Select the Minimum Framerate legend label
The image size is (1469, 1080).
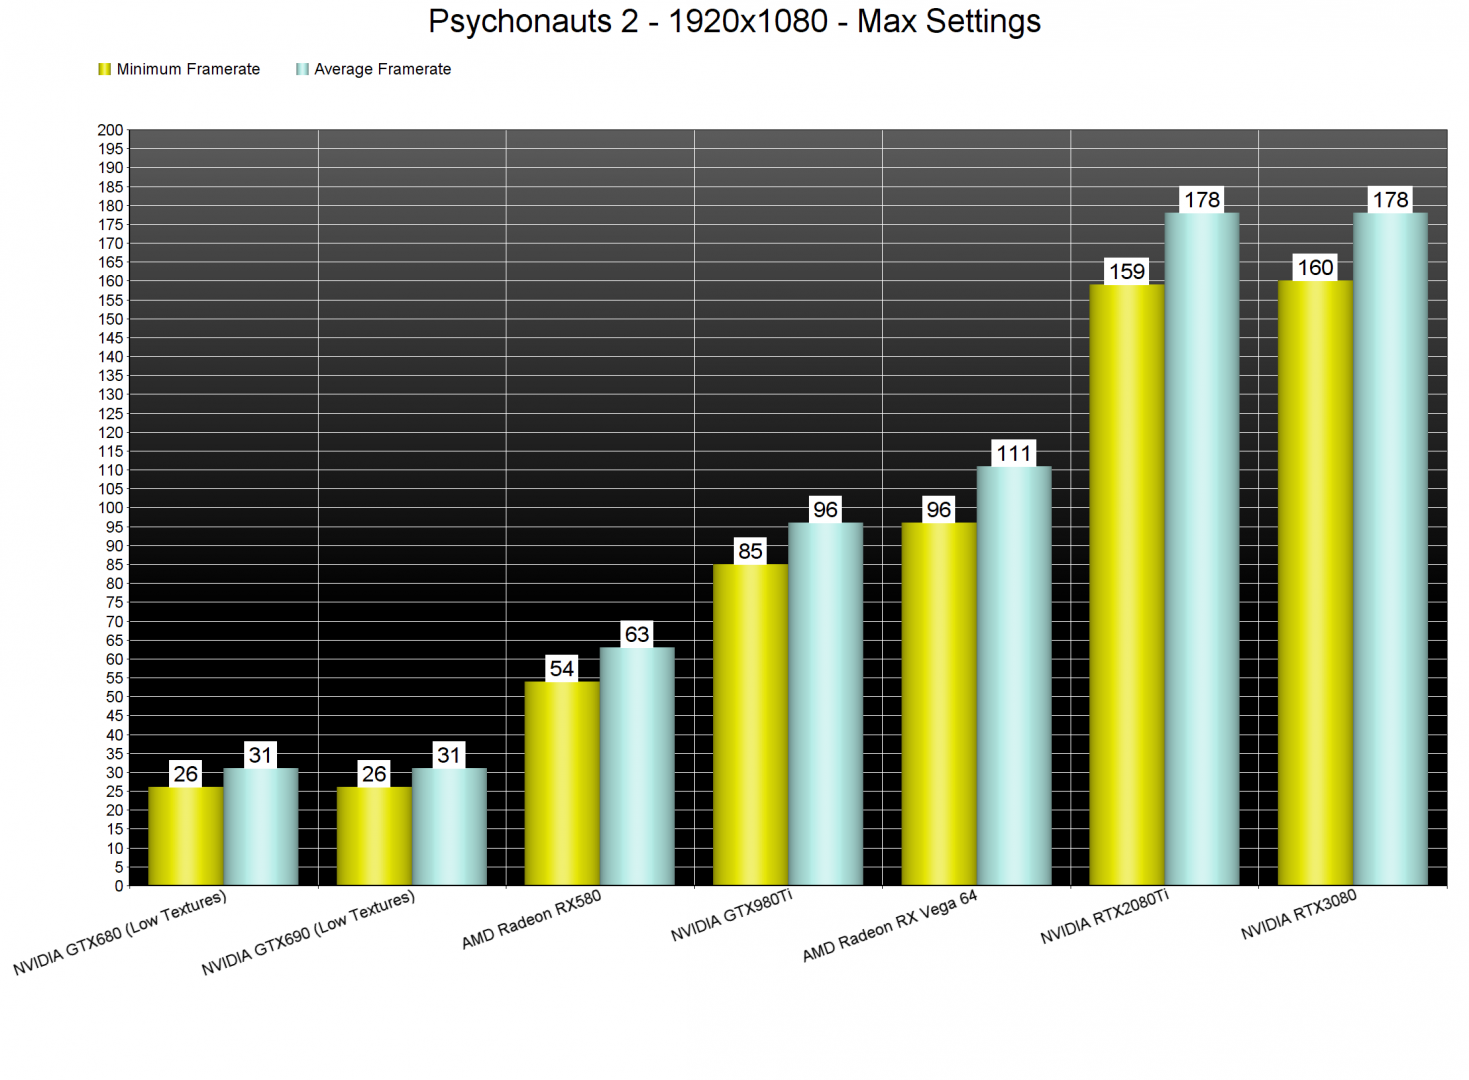[188, 69]
